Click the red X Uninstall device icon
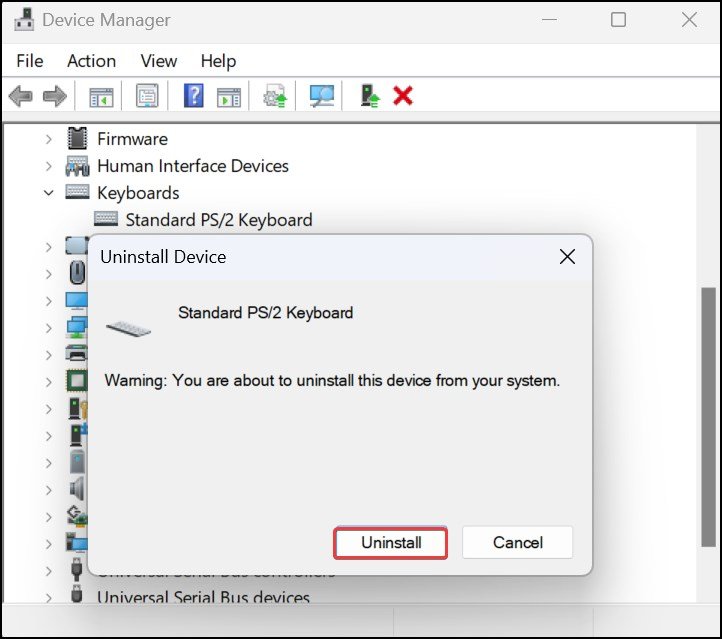 coord(403,96)
